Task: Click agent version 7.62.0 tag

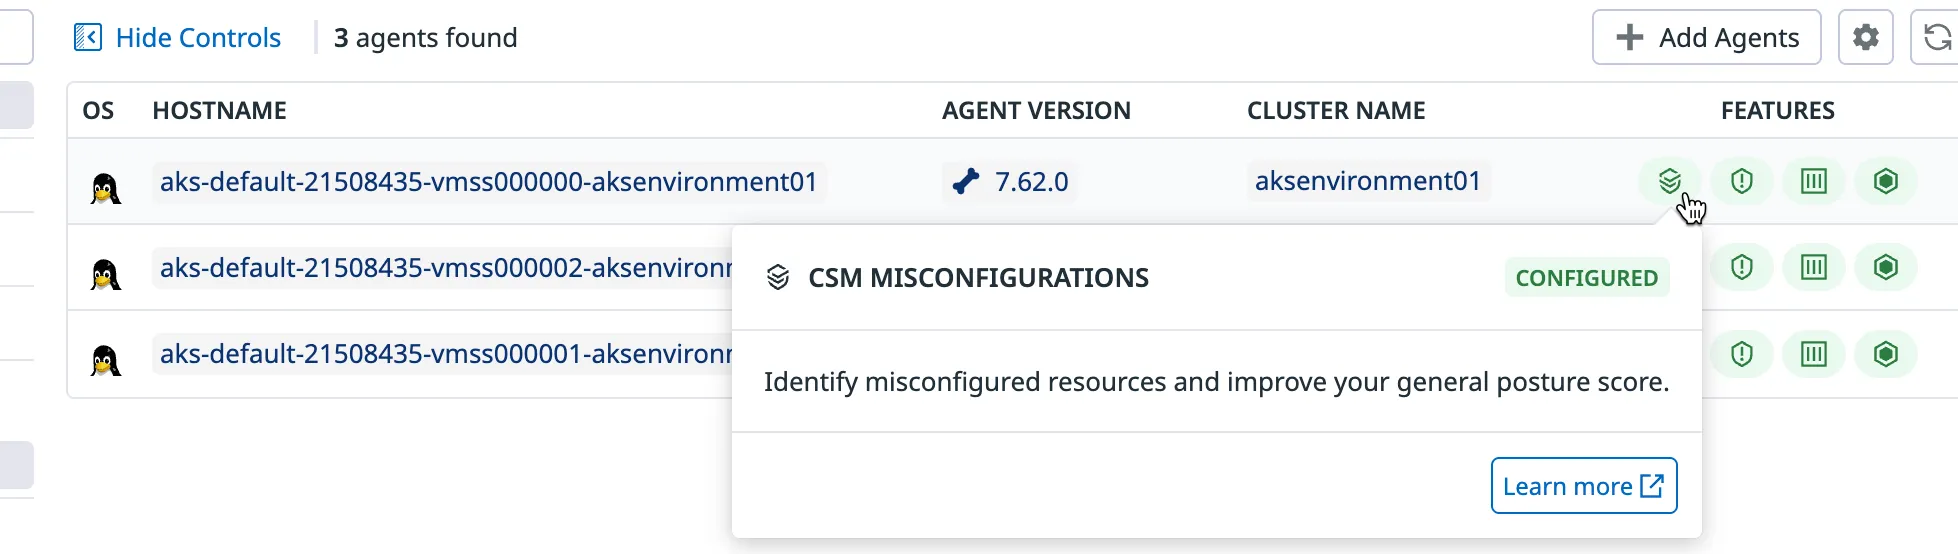Action: [1010, 182]
